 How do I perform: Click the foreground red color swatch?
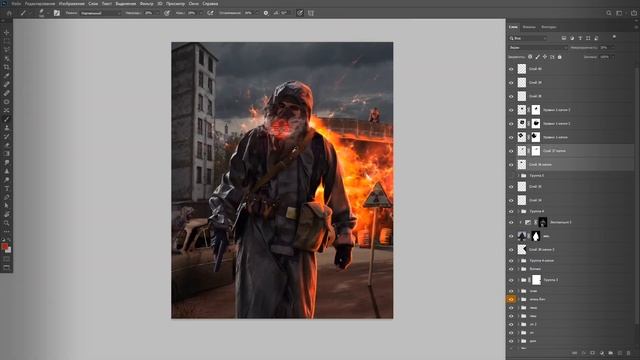point(4,246)
